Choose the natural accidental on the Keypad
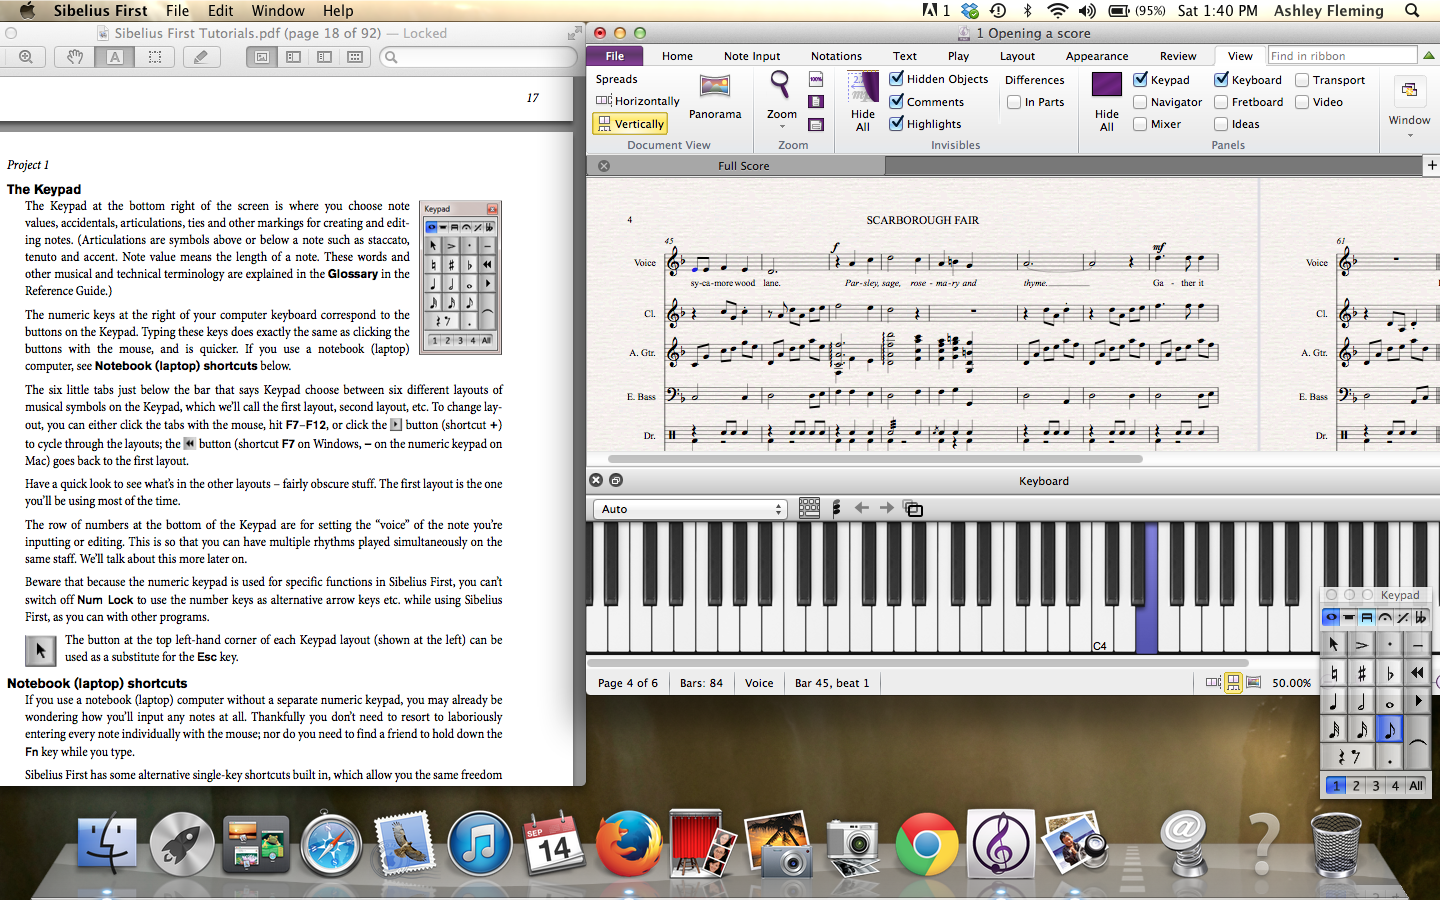 click(x=1334, y=674)
